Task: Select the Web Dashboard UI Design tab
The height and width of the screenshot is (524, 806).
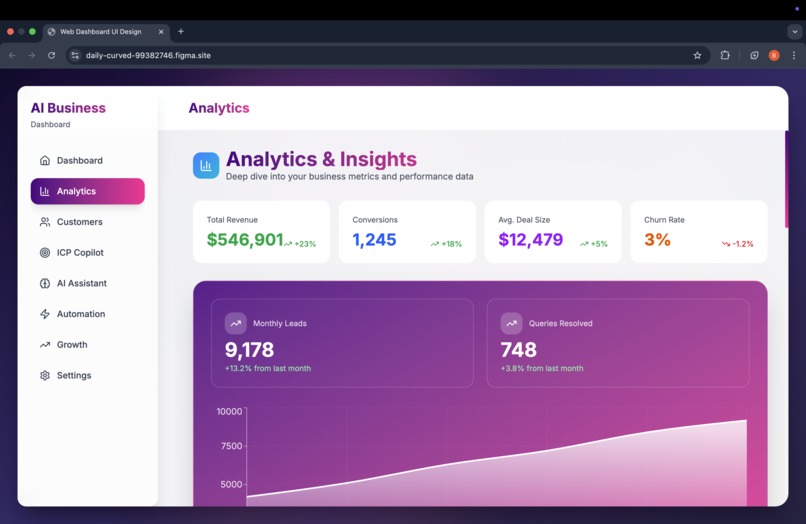Action: pos(106,31)
